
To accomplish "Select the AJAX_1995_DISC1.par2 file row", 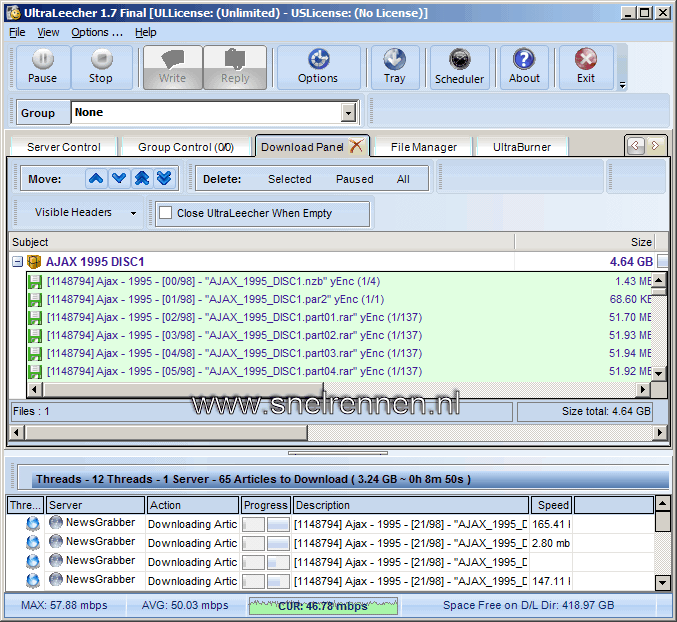I will 339,300.
